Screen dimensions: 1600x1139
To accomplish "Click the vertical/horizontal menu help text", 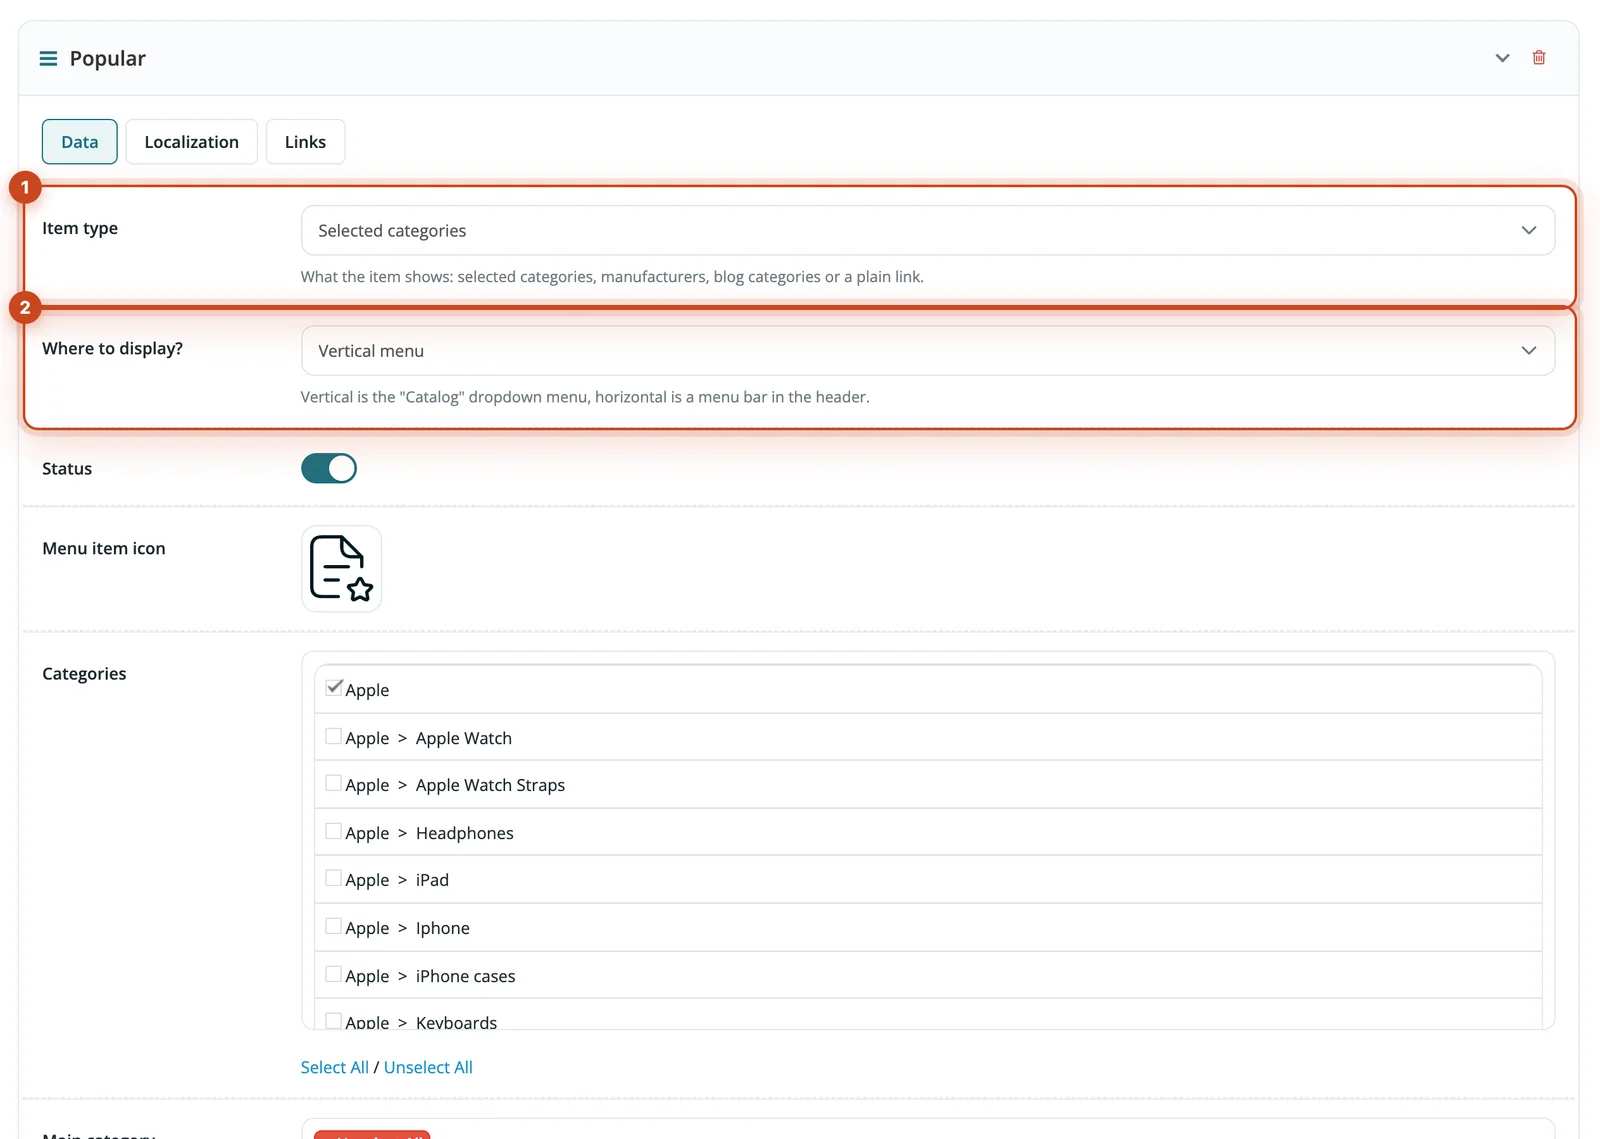I will 585,397.
